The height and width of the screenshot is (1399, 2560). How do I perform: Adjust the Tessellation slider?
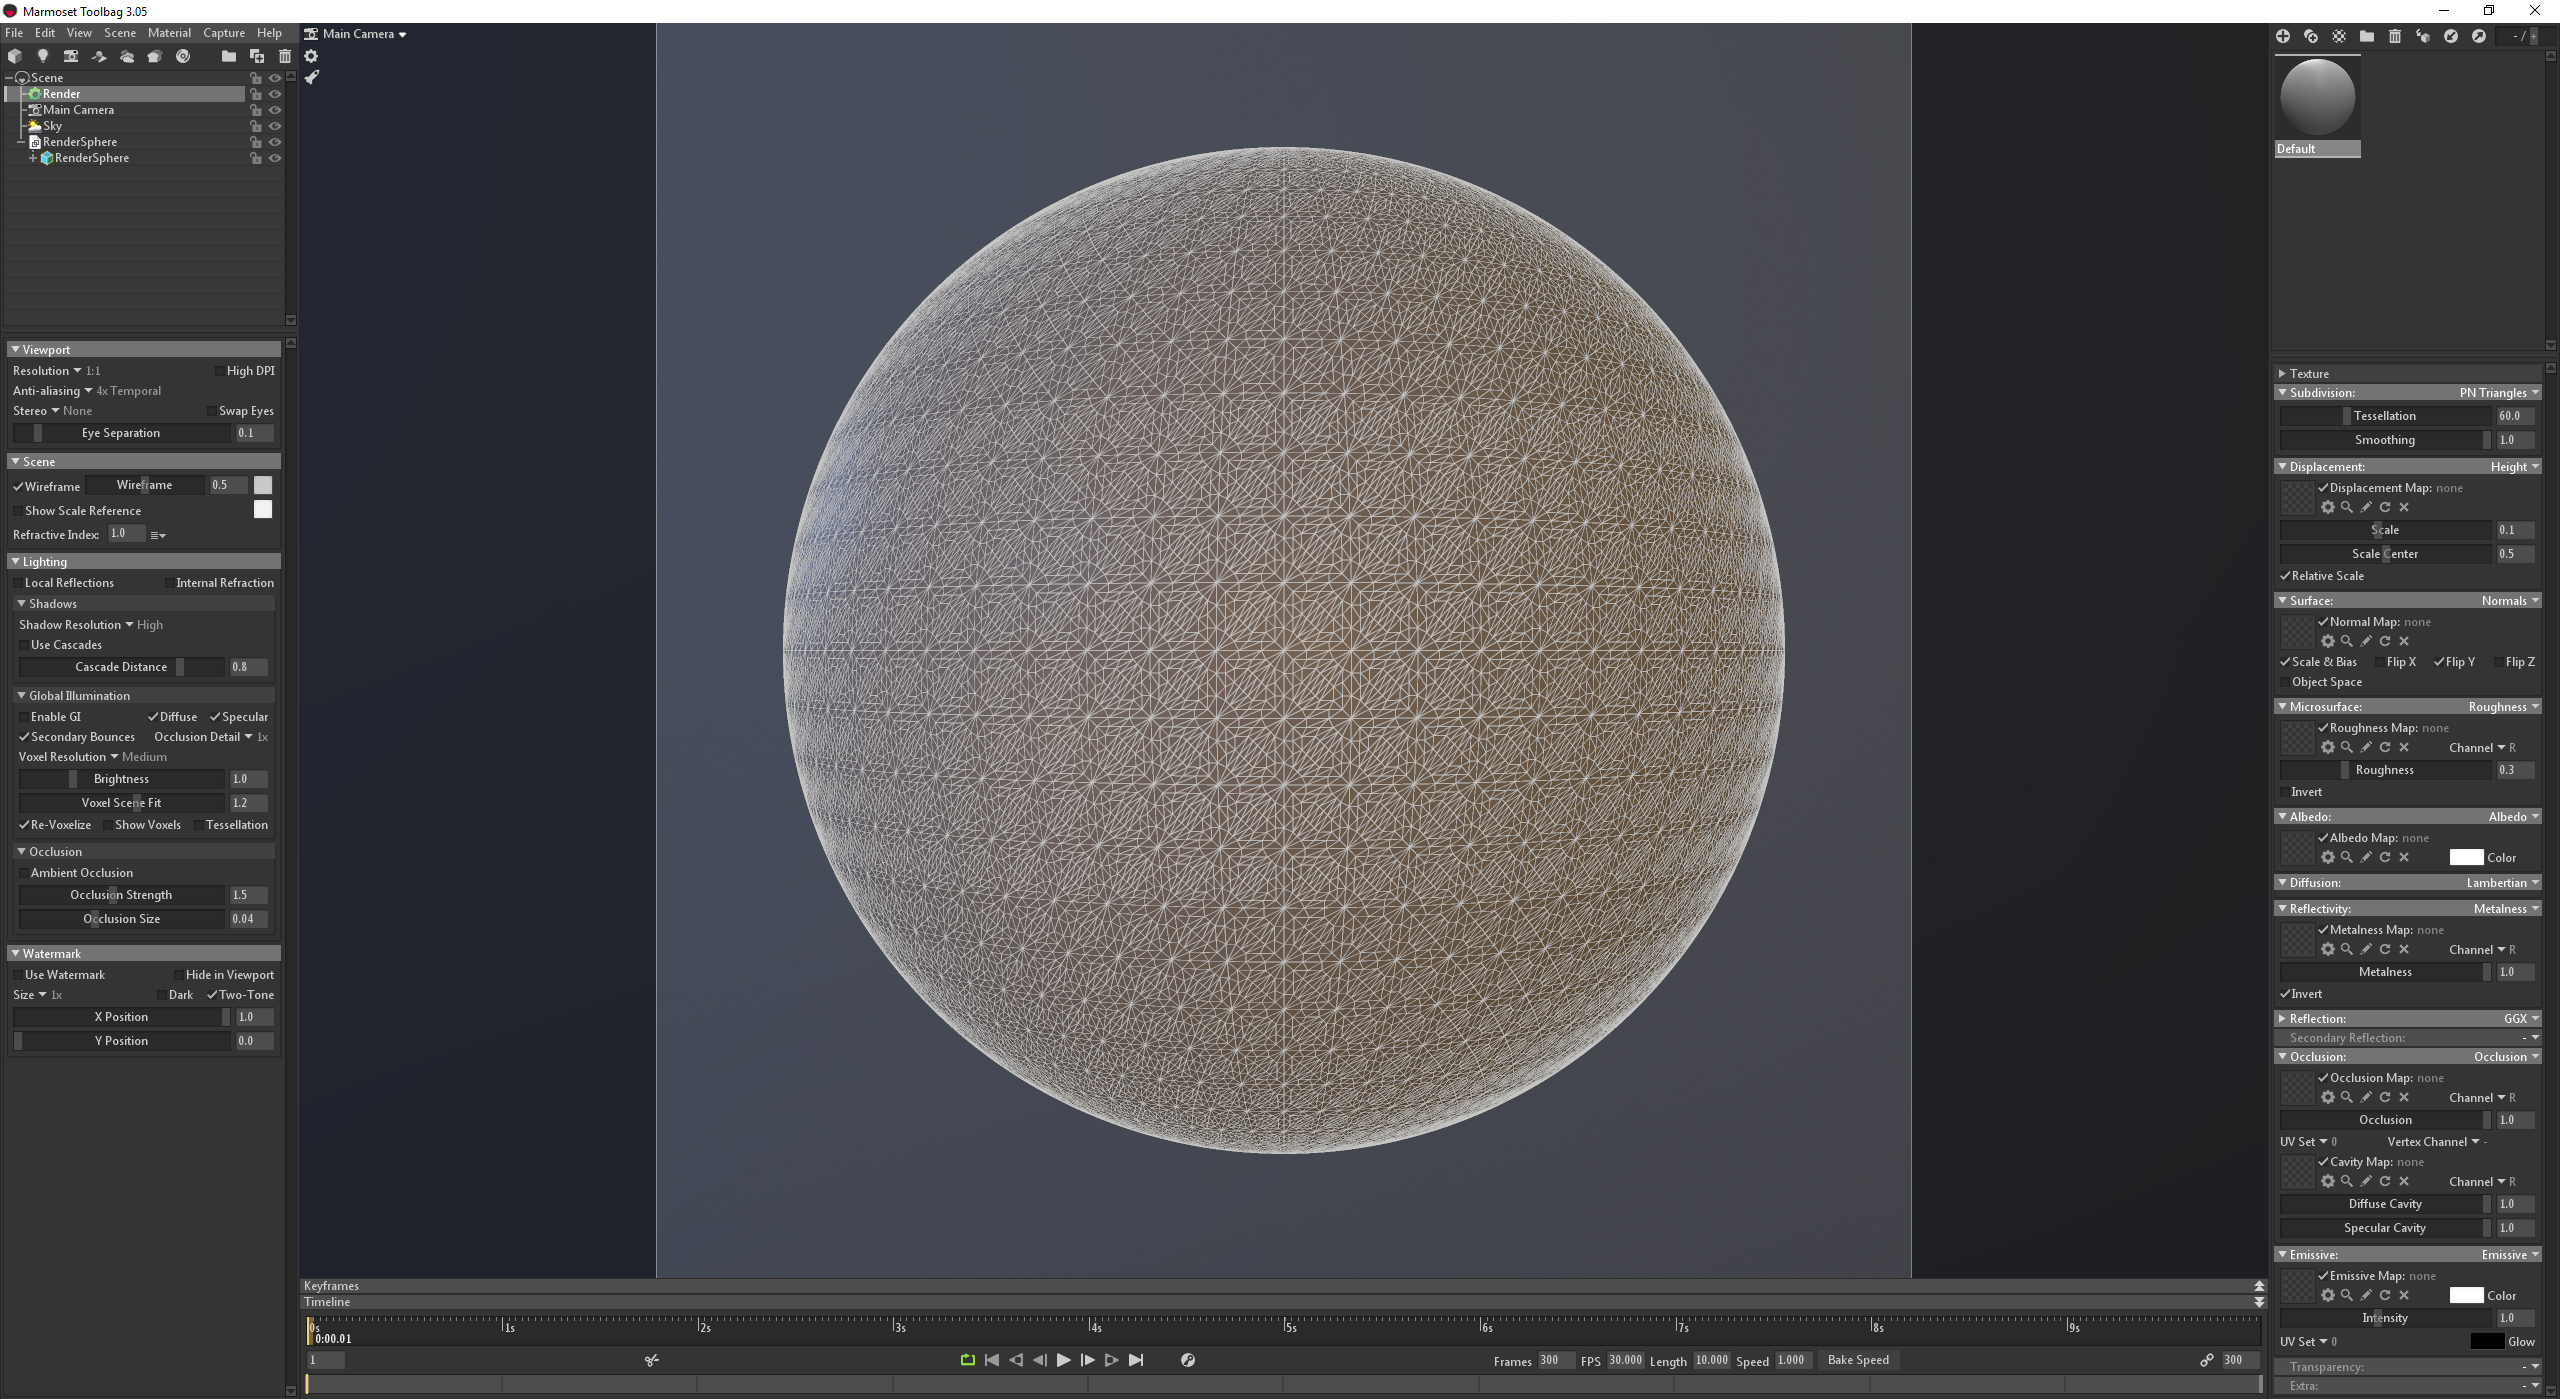click(2385, 416)
